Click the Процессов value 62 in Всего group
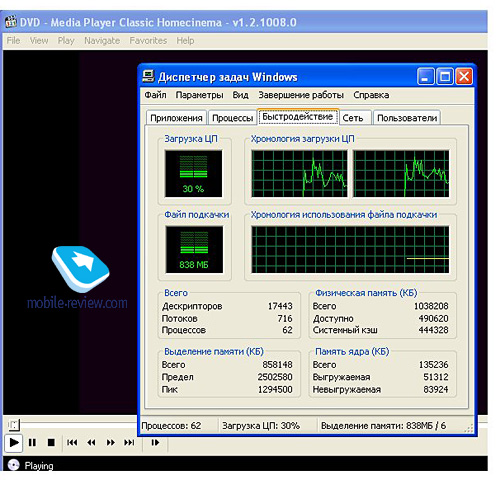The width and height of the screenshot is (500, 480). pyautogui.click(x=287, y=330)
